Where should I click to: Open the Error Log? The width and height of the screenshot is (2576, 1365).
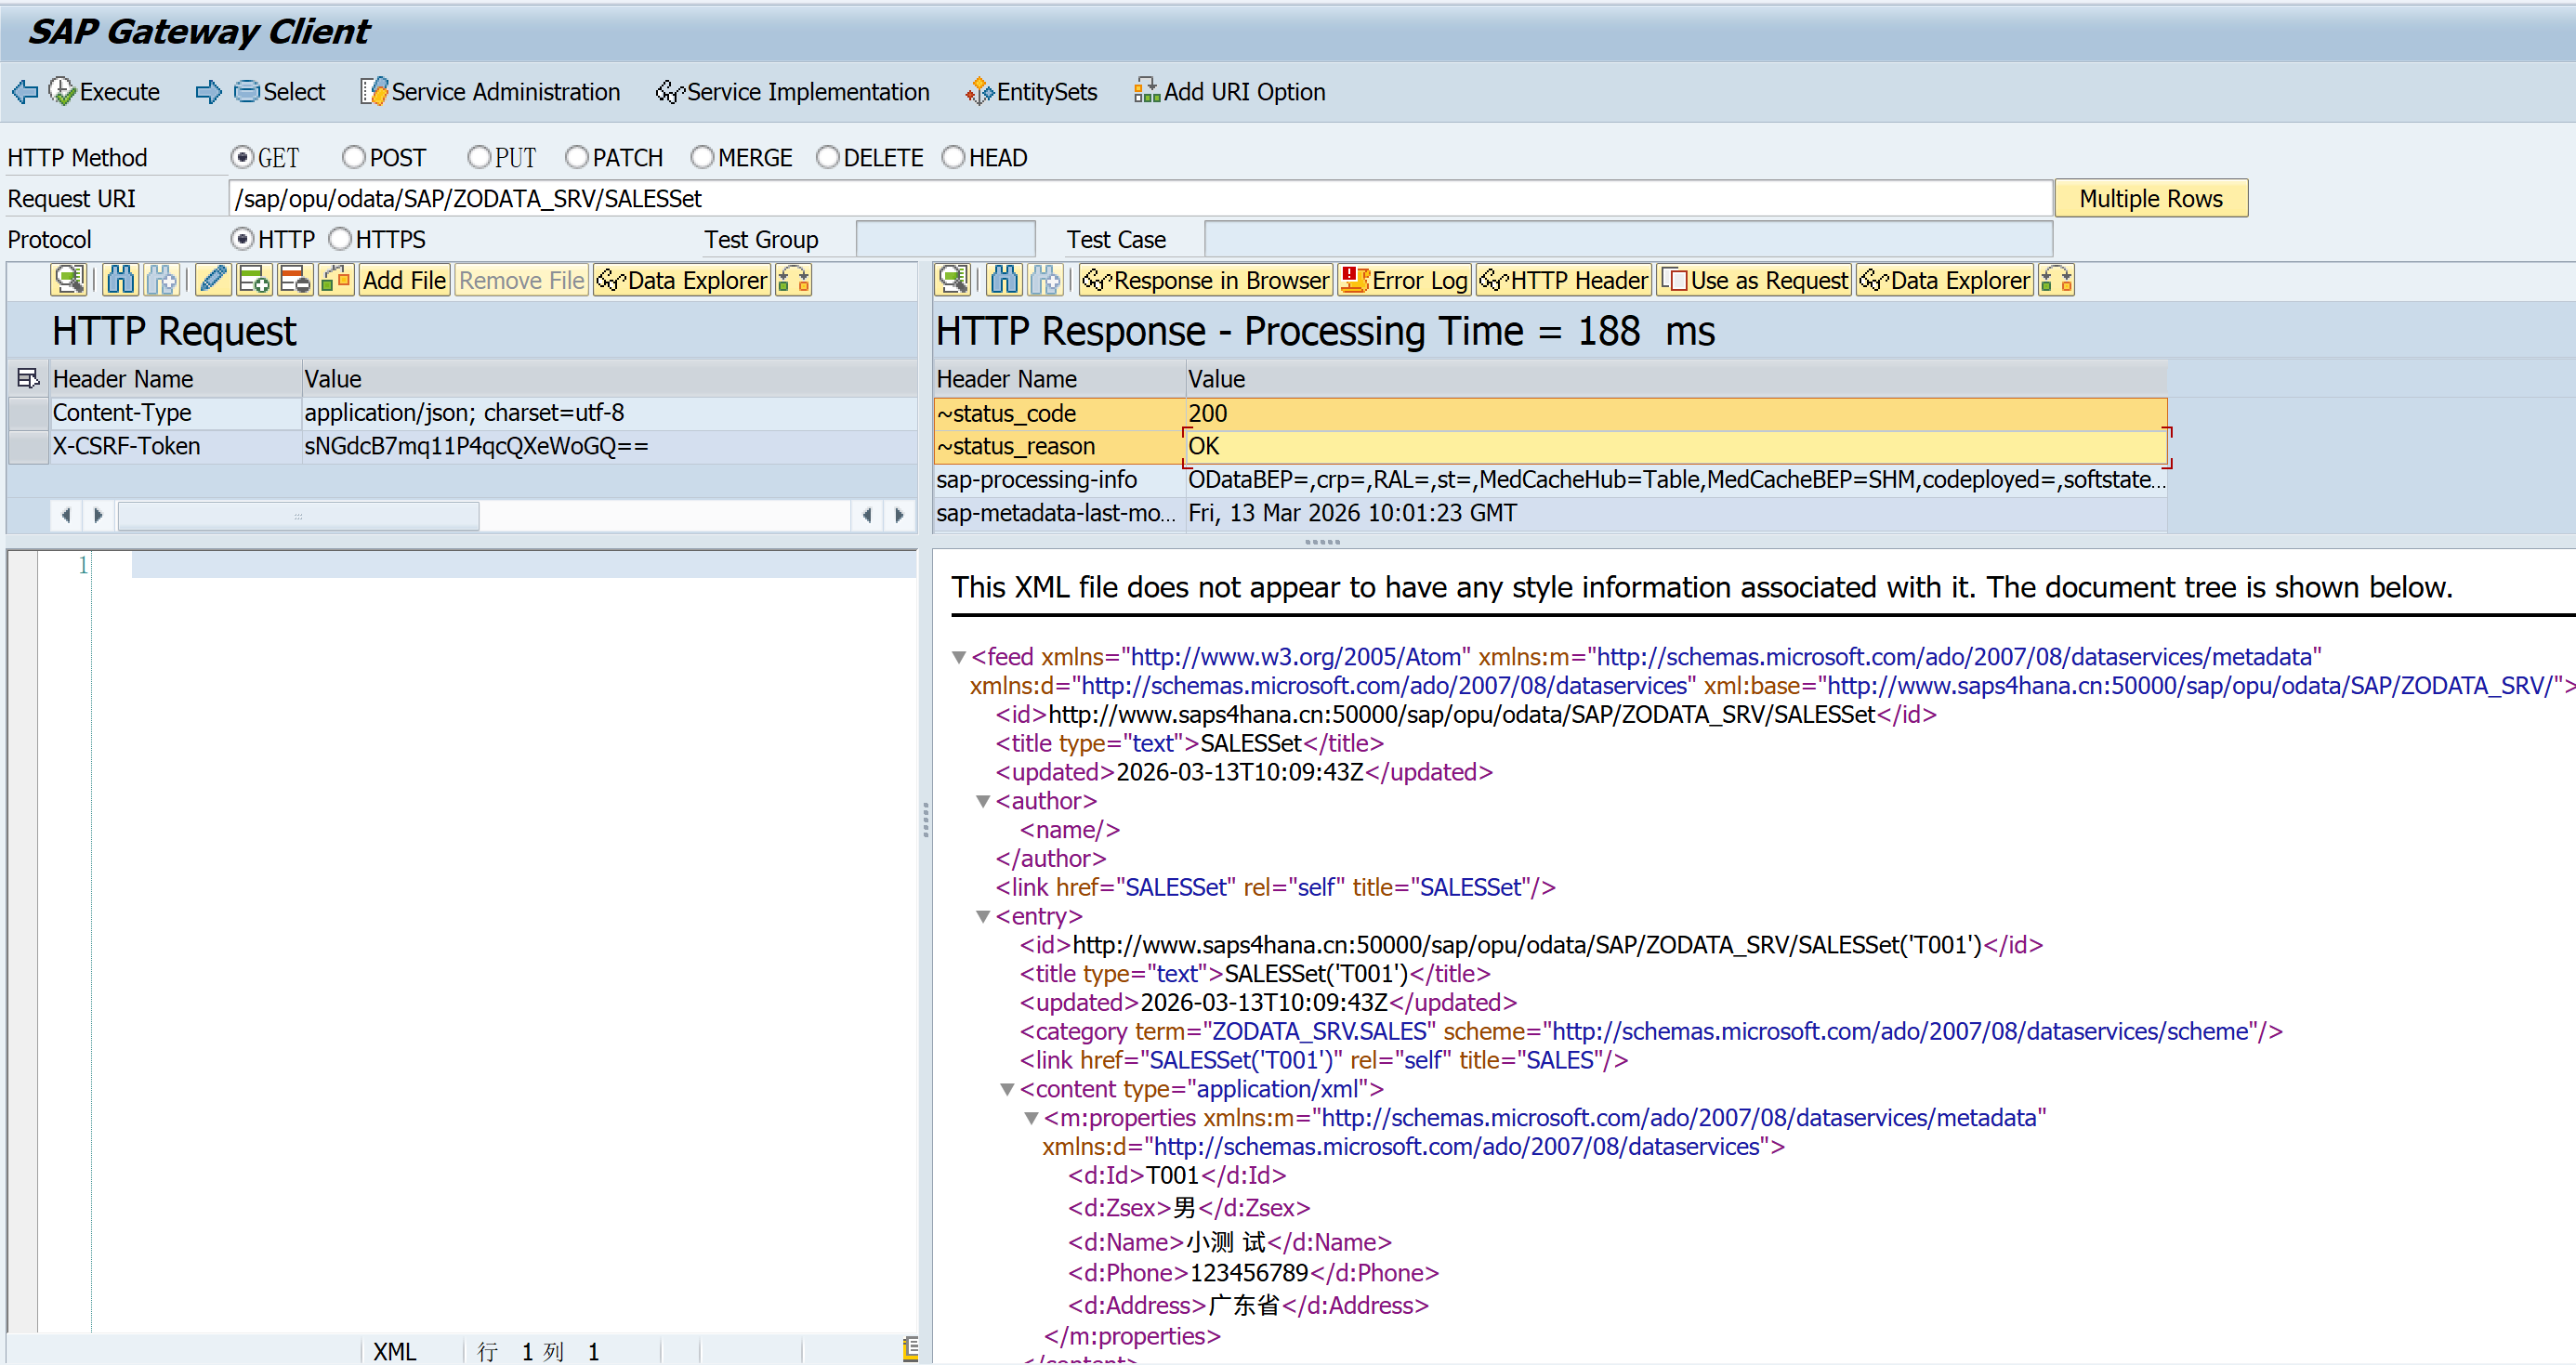1404,280
